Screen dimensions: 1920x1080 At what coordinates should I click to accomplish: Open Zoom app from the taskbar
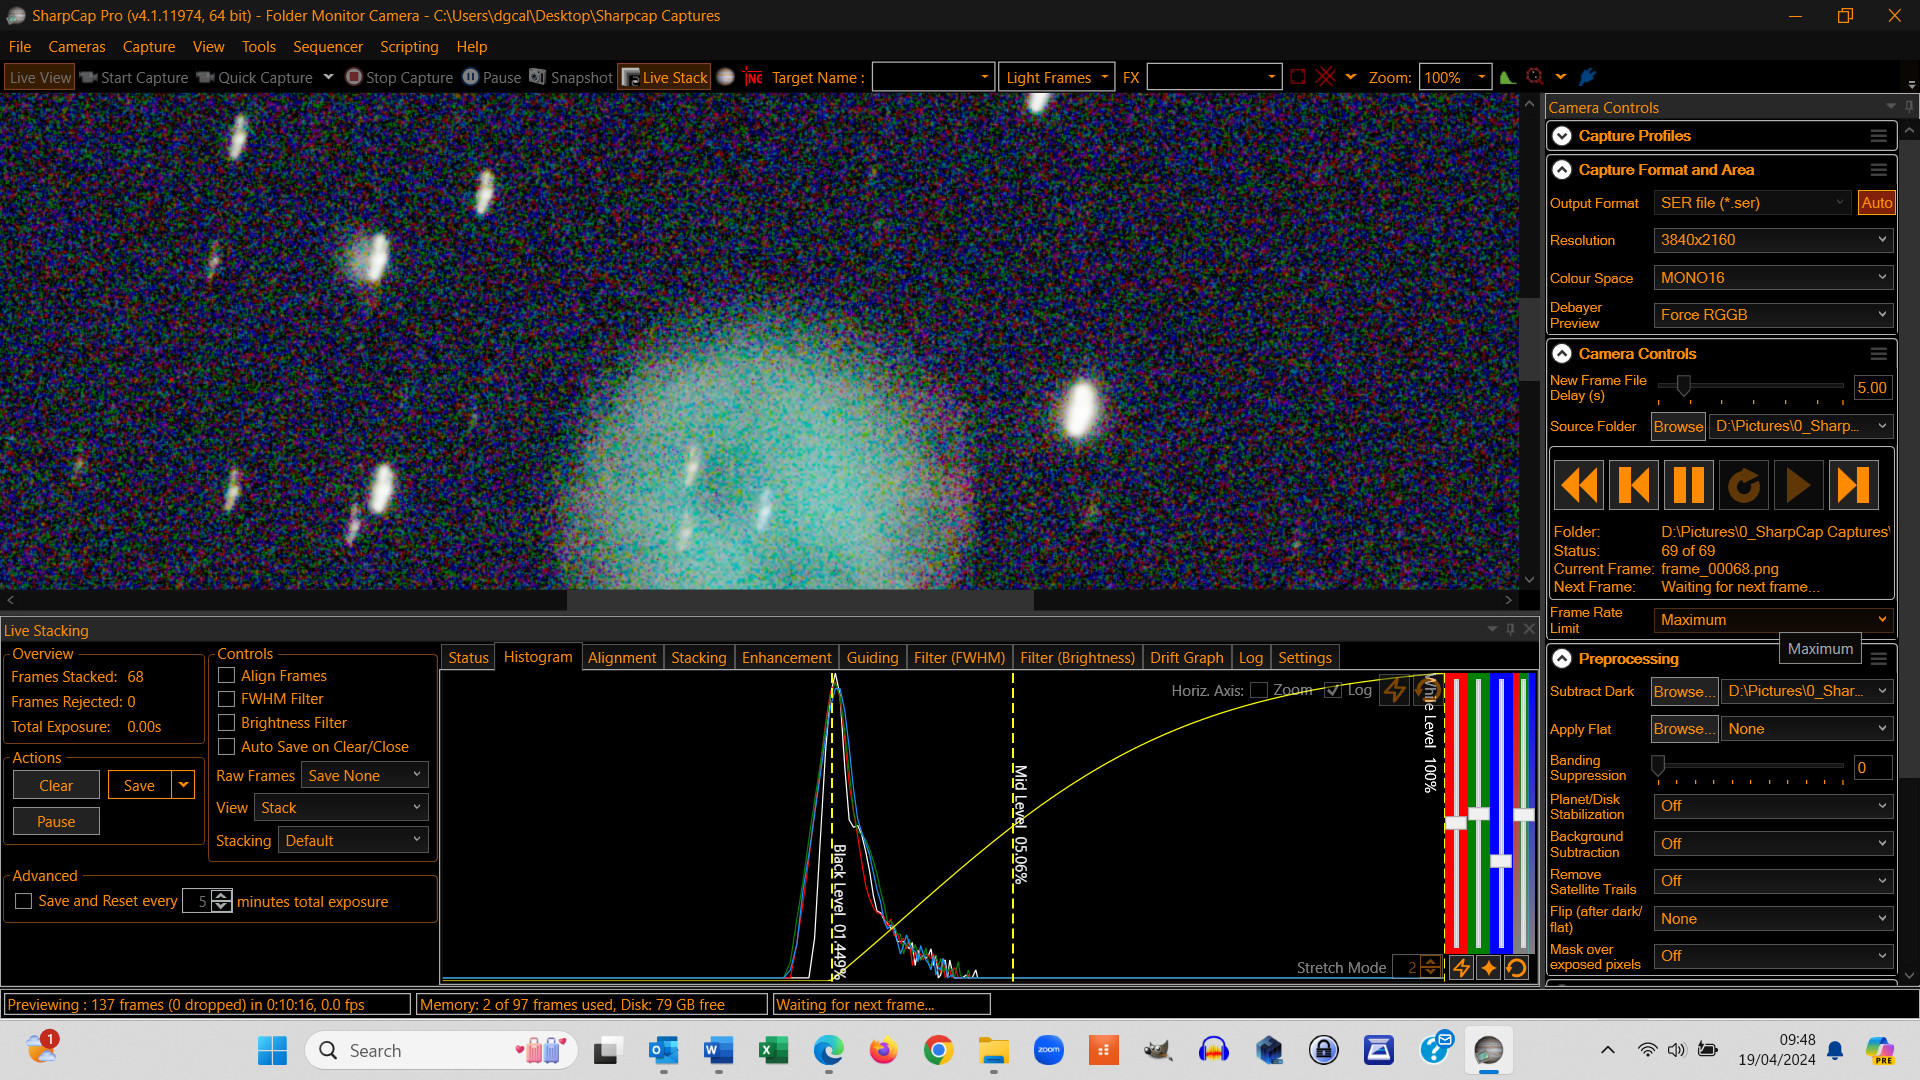click(1049, 1050)
